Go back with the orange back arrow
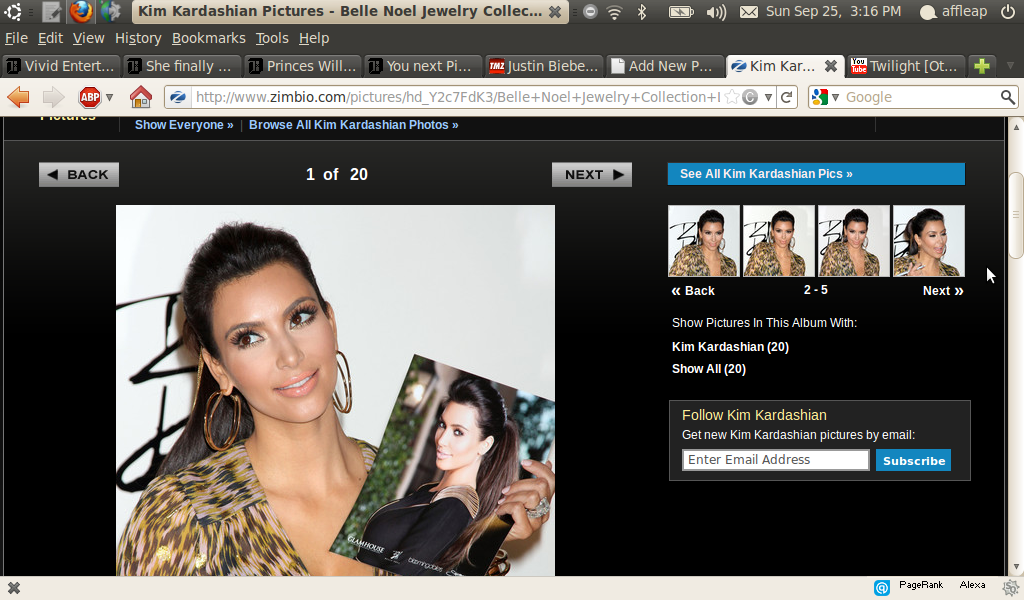This screenshot has height=600, width=1024. point(18,97)
